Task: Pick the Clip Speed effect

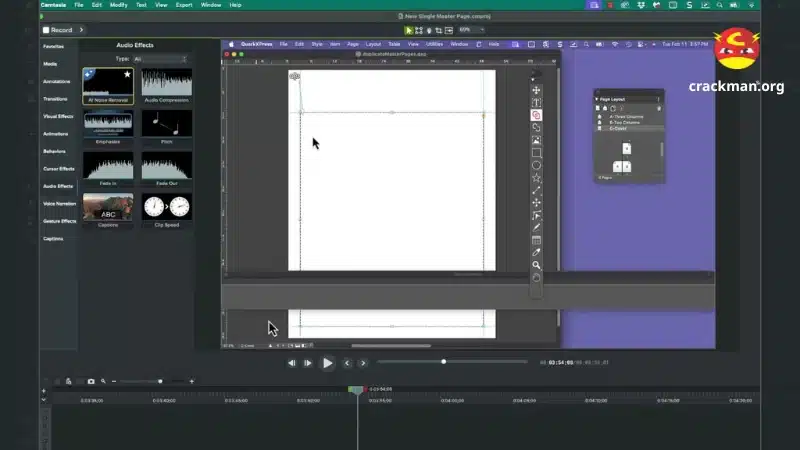Action: (167, 210)
